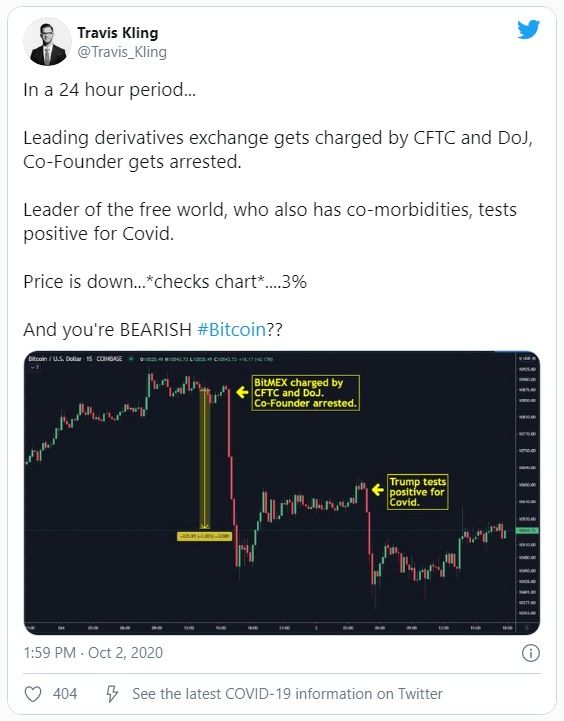Click the lightning bolt icon
Screen dimensions: 564x721
click(112, 694)
